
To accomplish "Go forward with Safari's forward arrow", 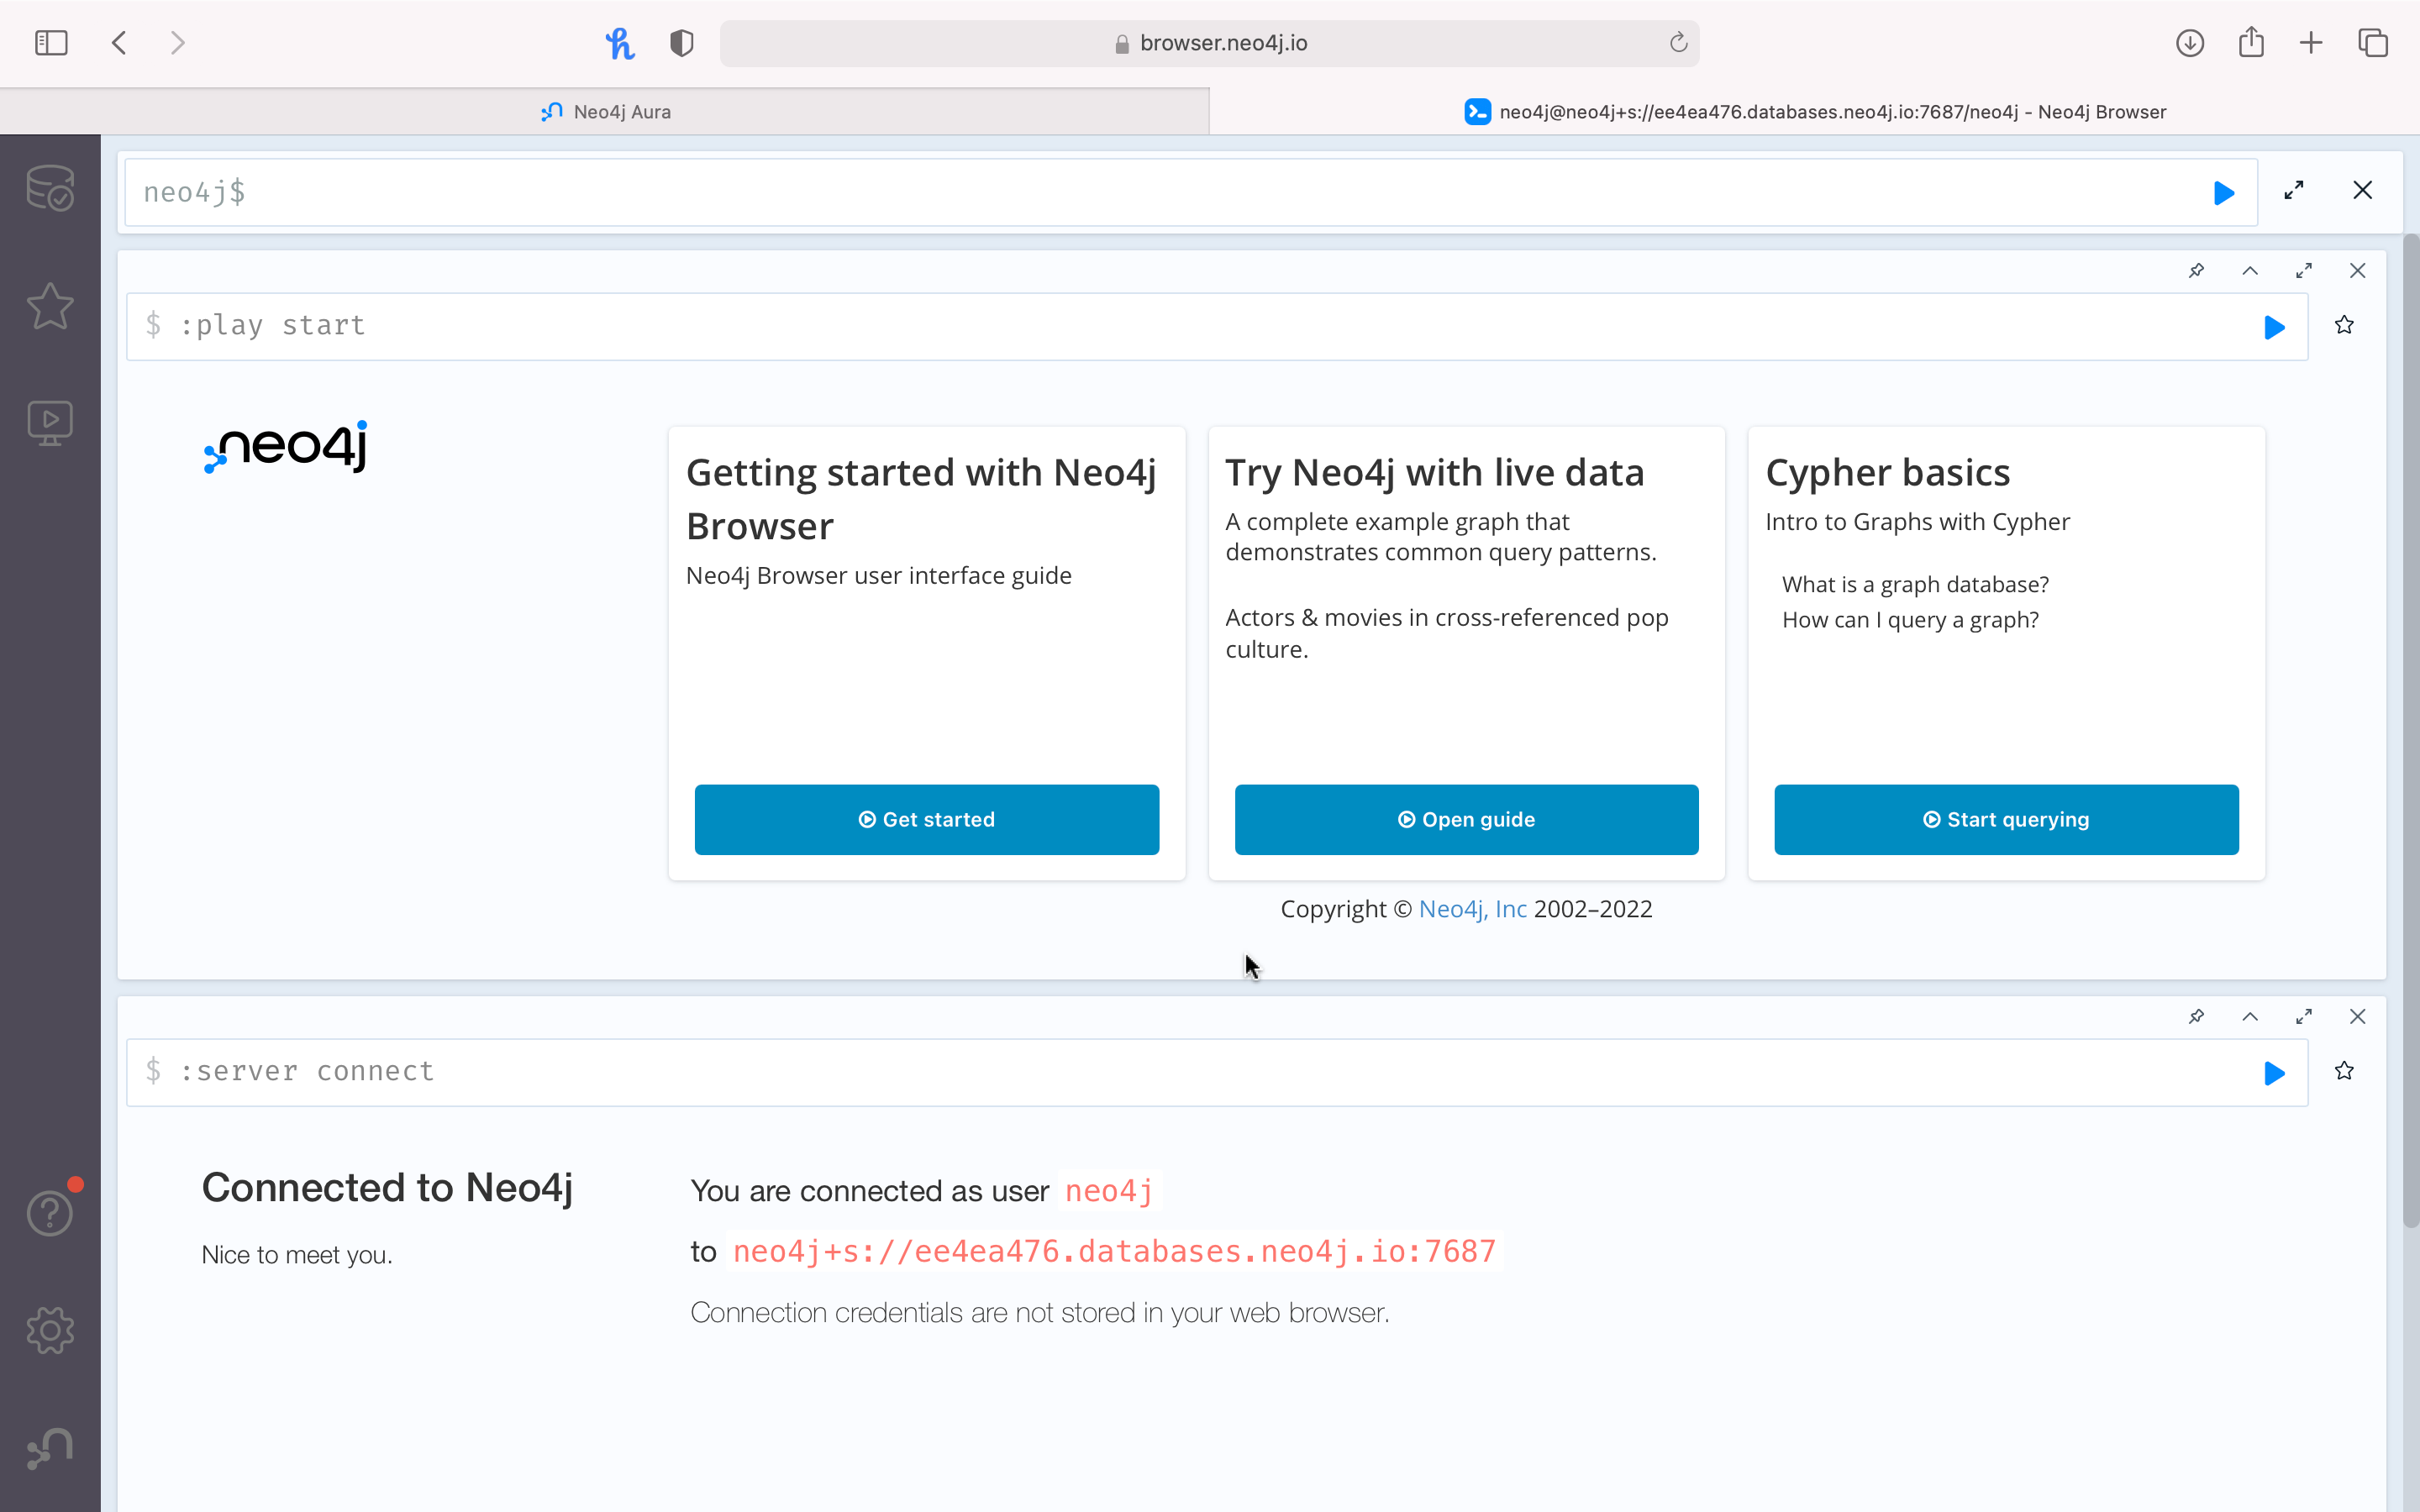I will click(177, 43).
